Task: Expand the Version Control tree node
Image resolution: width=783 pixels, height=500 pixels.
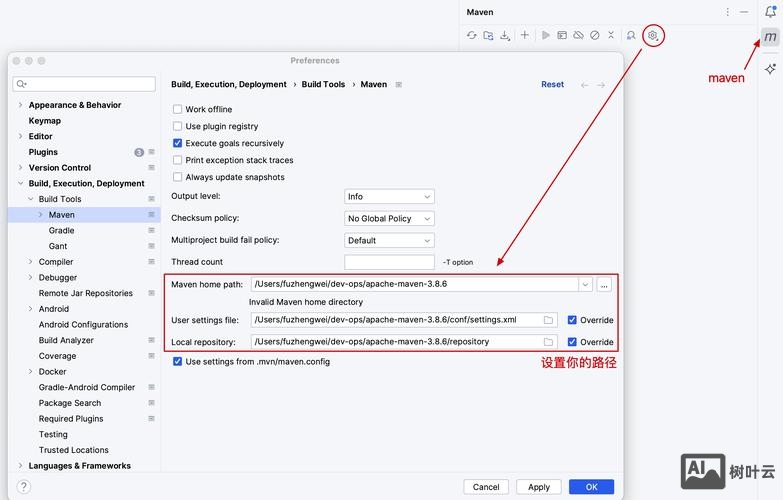Action: (20, 168)
